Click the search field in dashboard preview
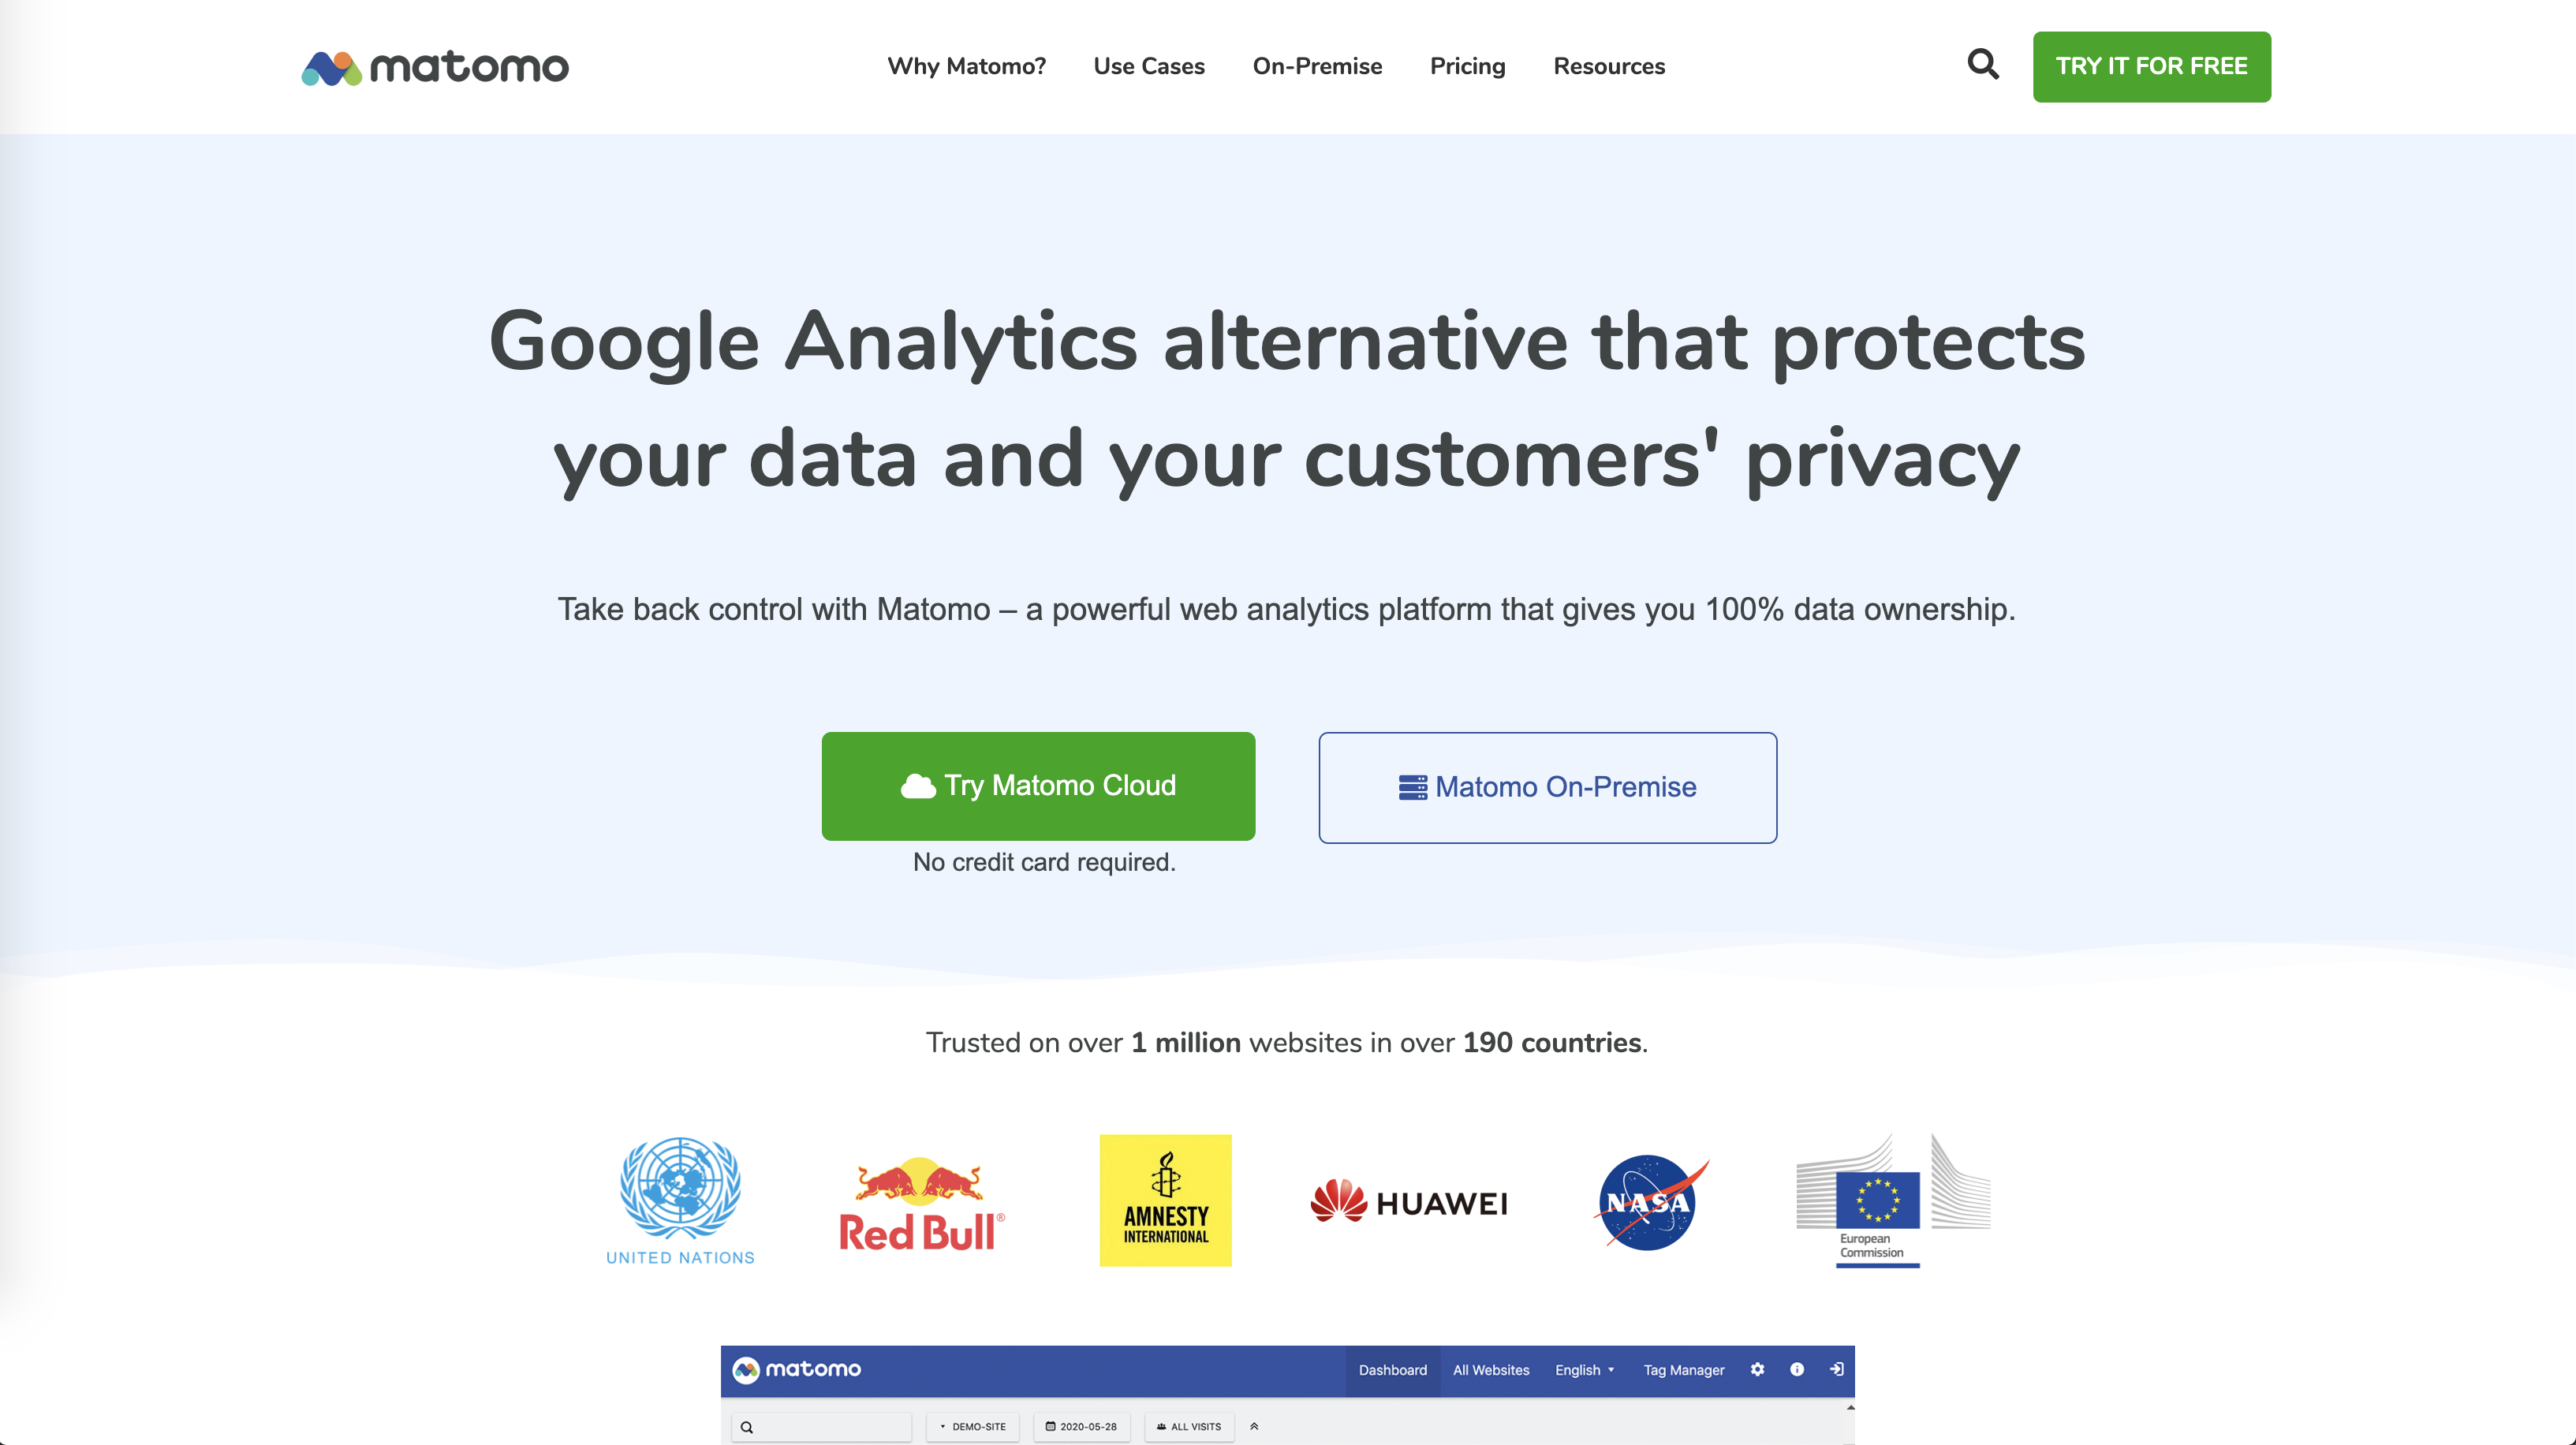The height and width of the screenshot is (1445, 2576). point(822,1427)
